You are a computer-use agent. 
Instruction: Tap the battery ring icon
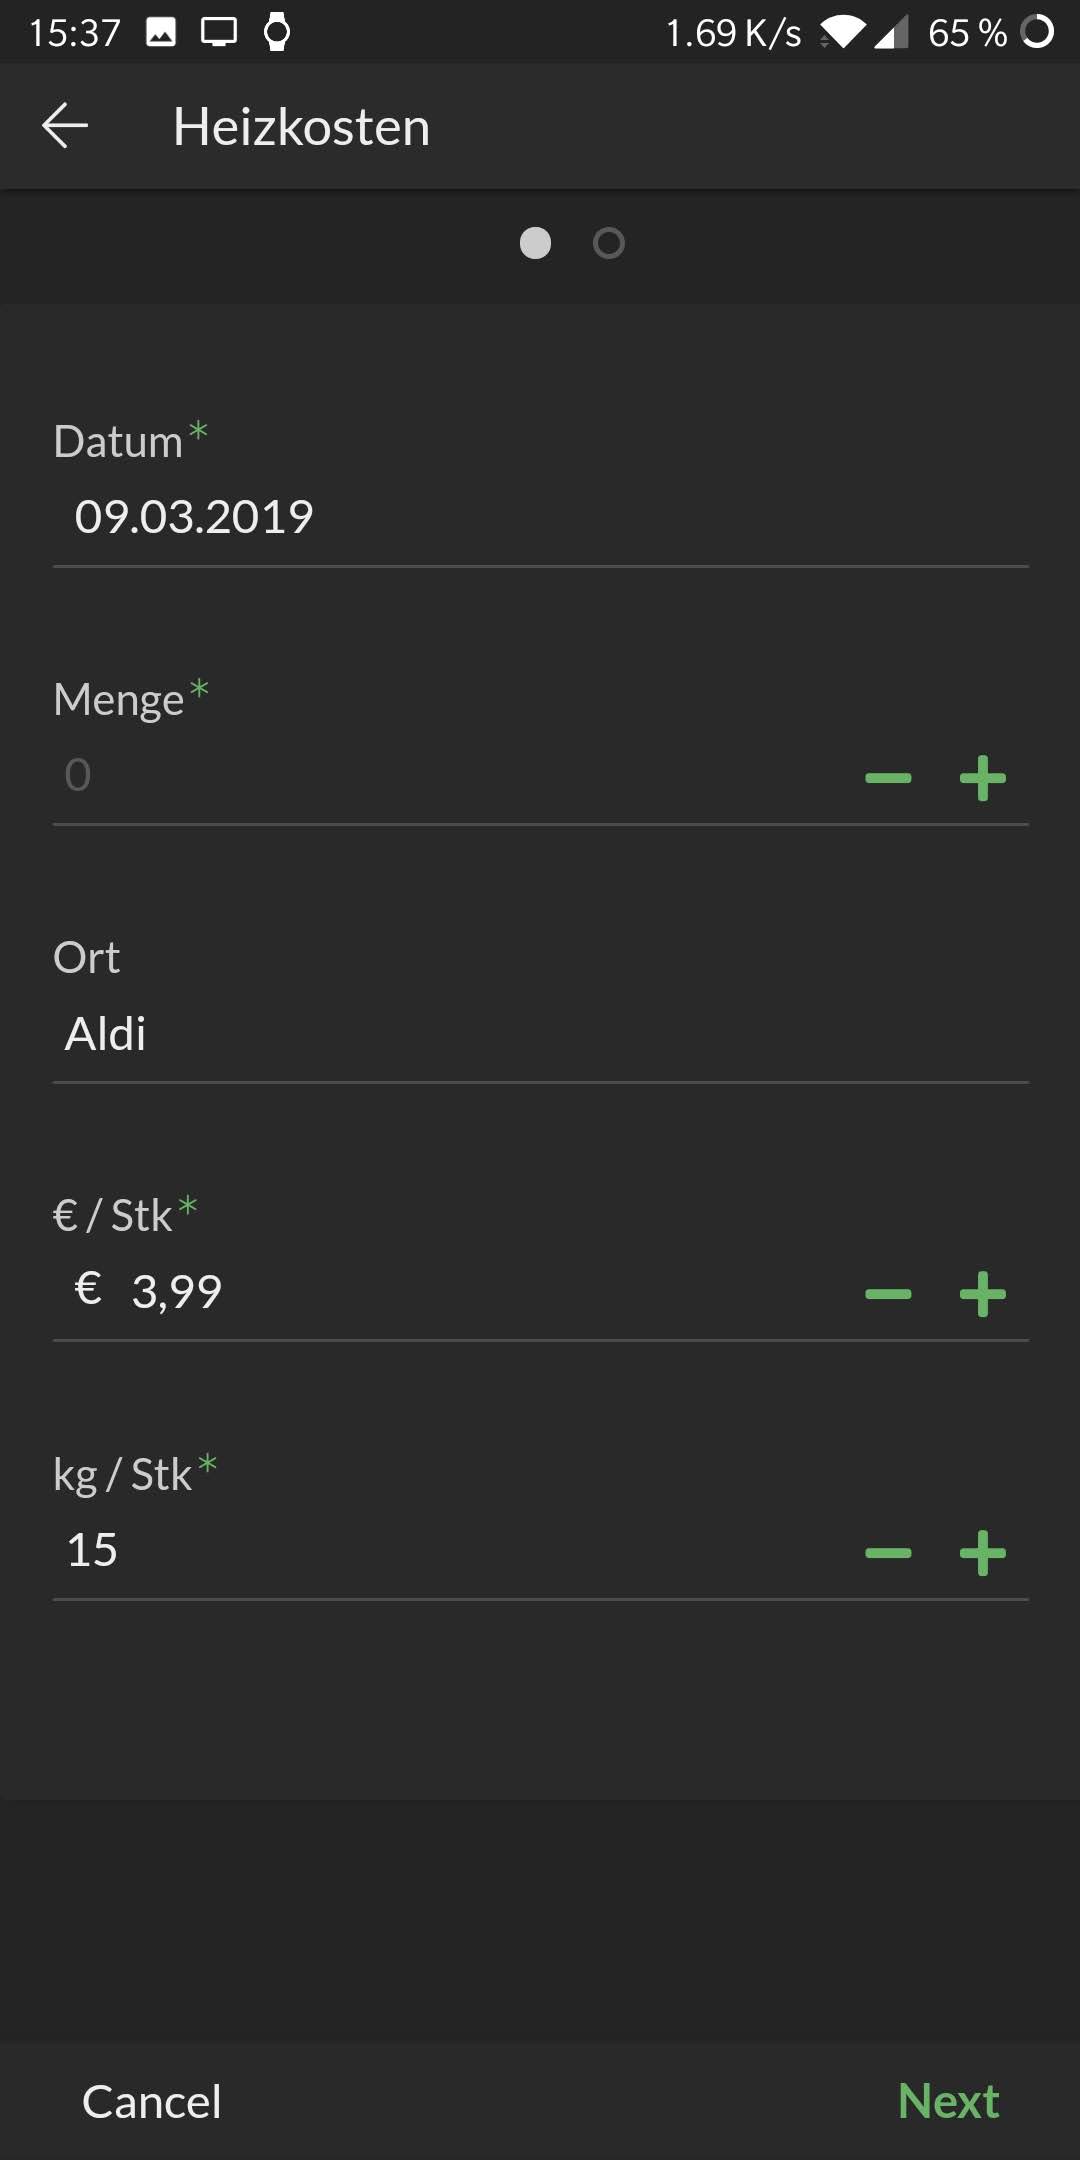(x=1037, y=32)
